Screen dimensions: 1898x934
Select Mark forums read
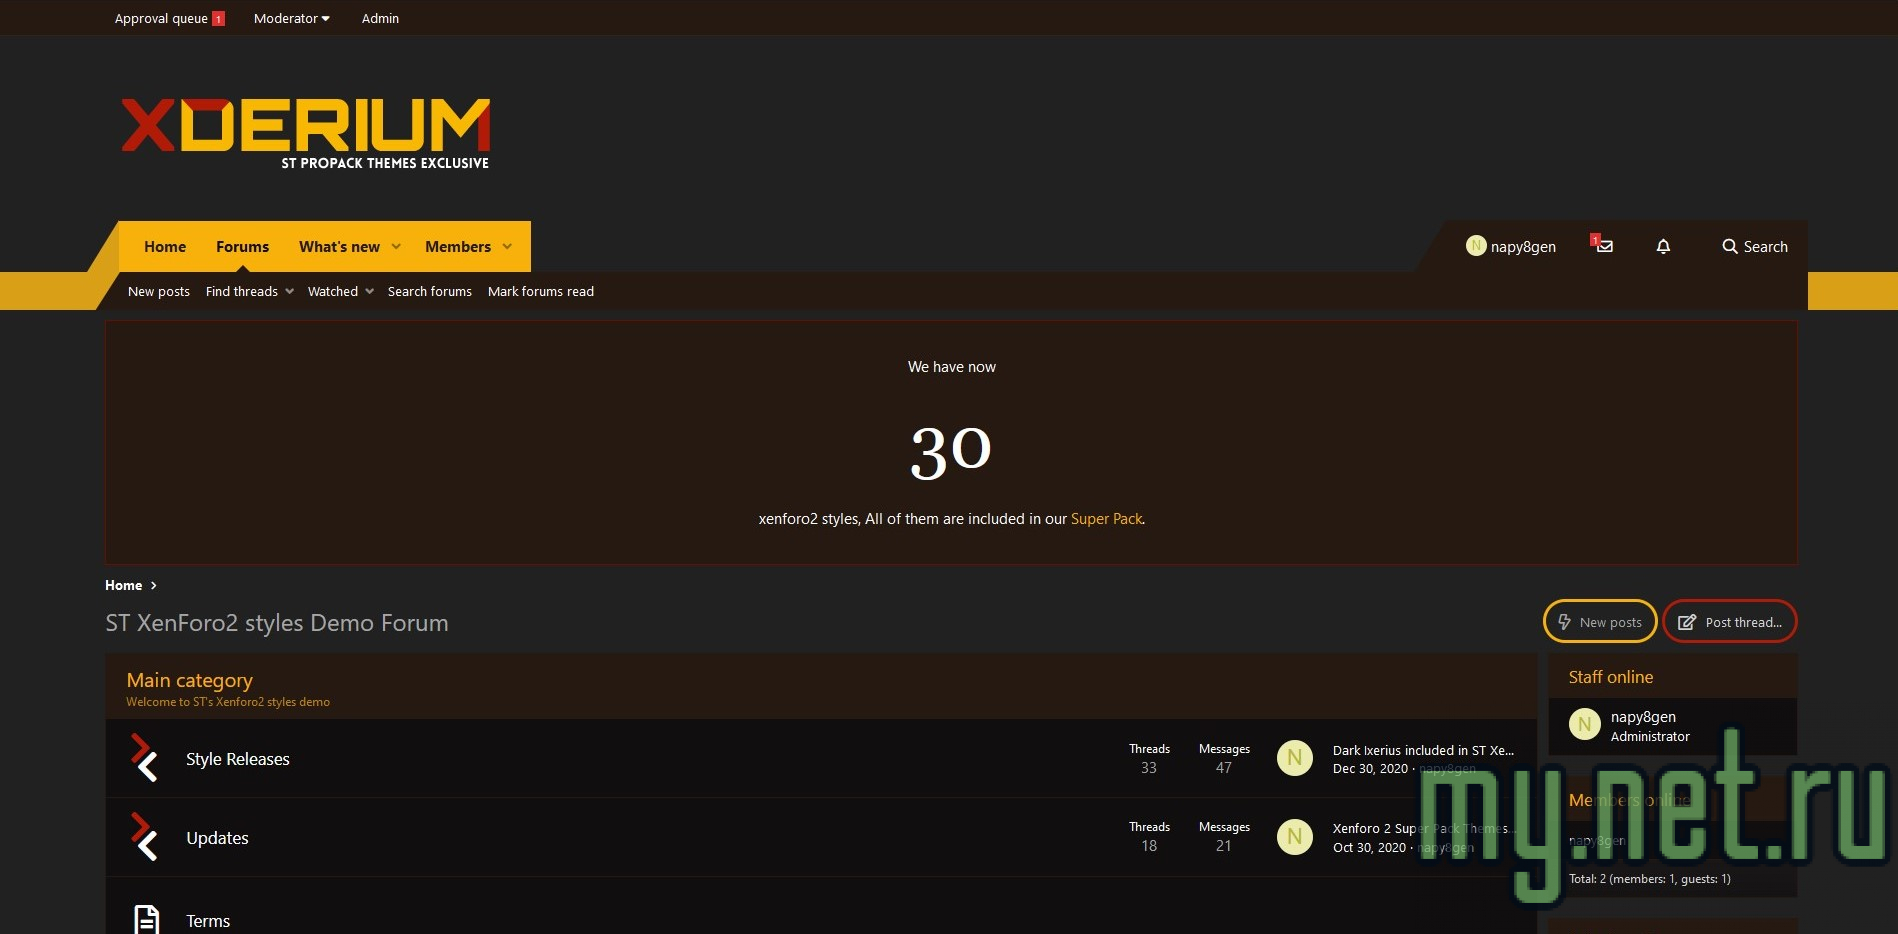[540, 291]
